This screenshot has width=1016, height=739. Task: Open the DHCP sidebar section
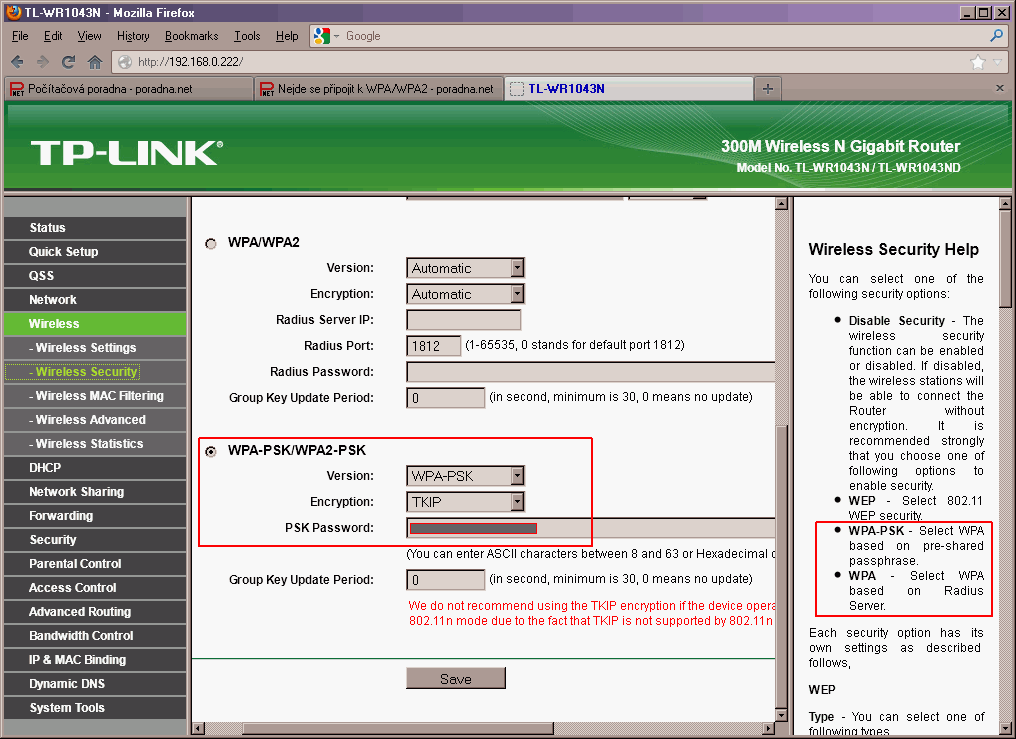[45, 468]
